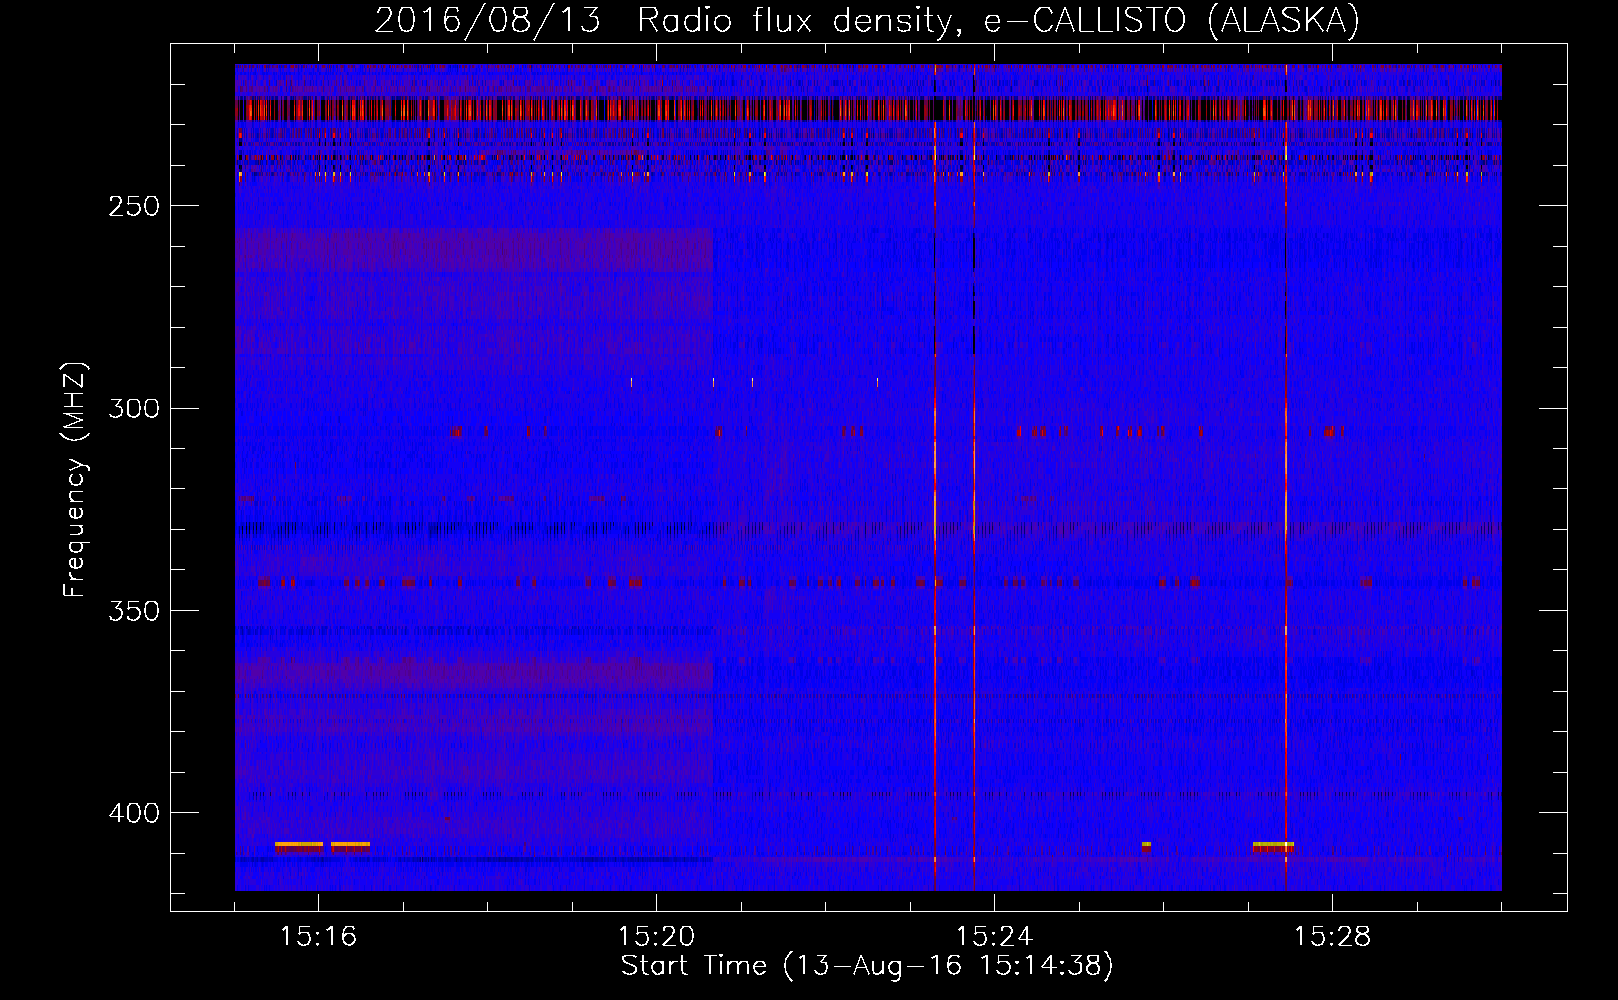Click the 'Frequency (MHZ)' y-axis label
The height and width of the screenshot is (1000, 1618).
click(76, 480)
